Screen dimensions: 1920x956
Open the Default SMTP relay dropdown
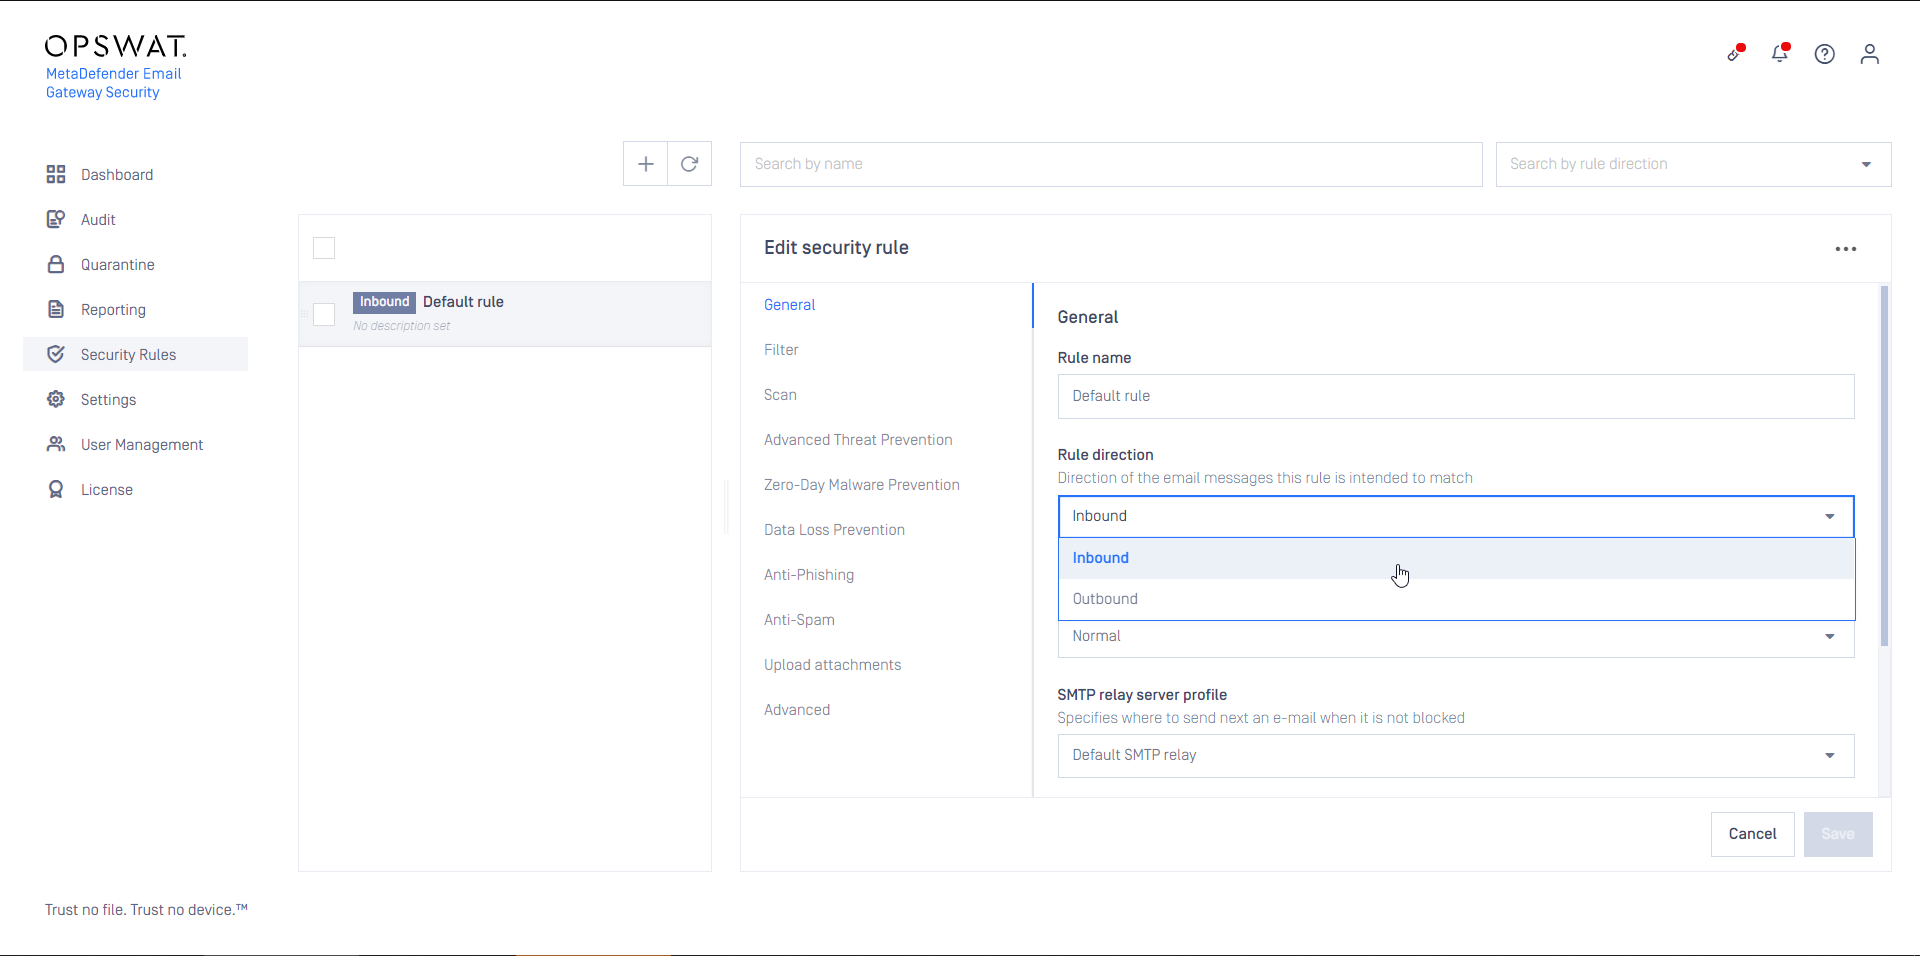tap(1455, 756)
